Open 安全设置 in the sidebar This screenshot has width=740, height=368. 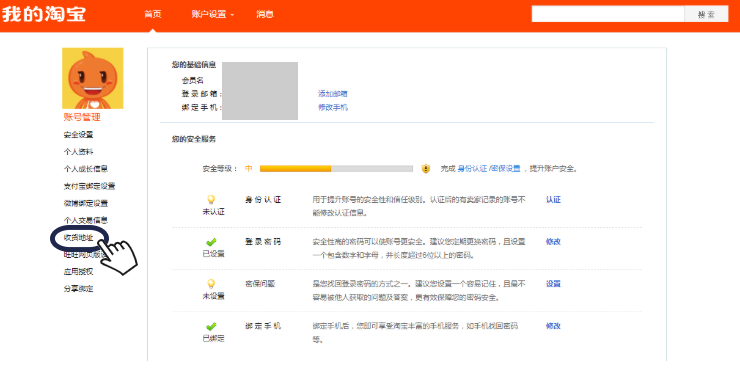(x=78, y=134)
